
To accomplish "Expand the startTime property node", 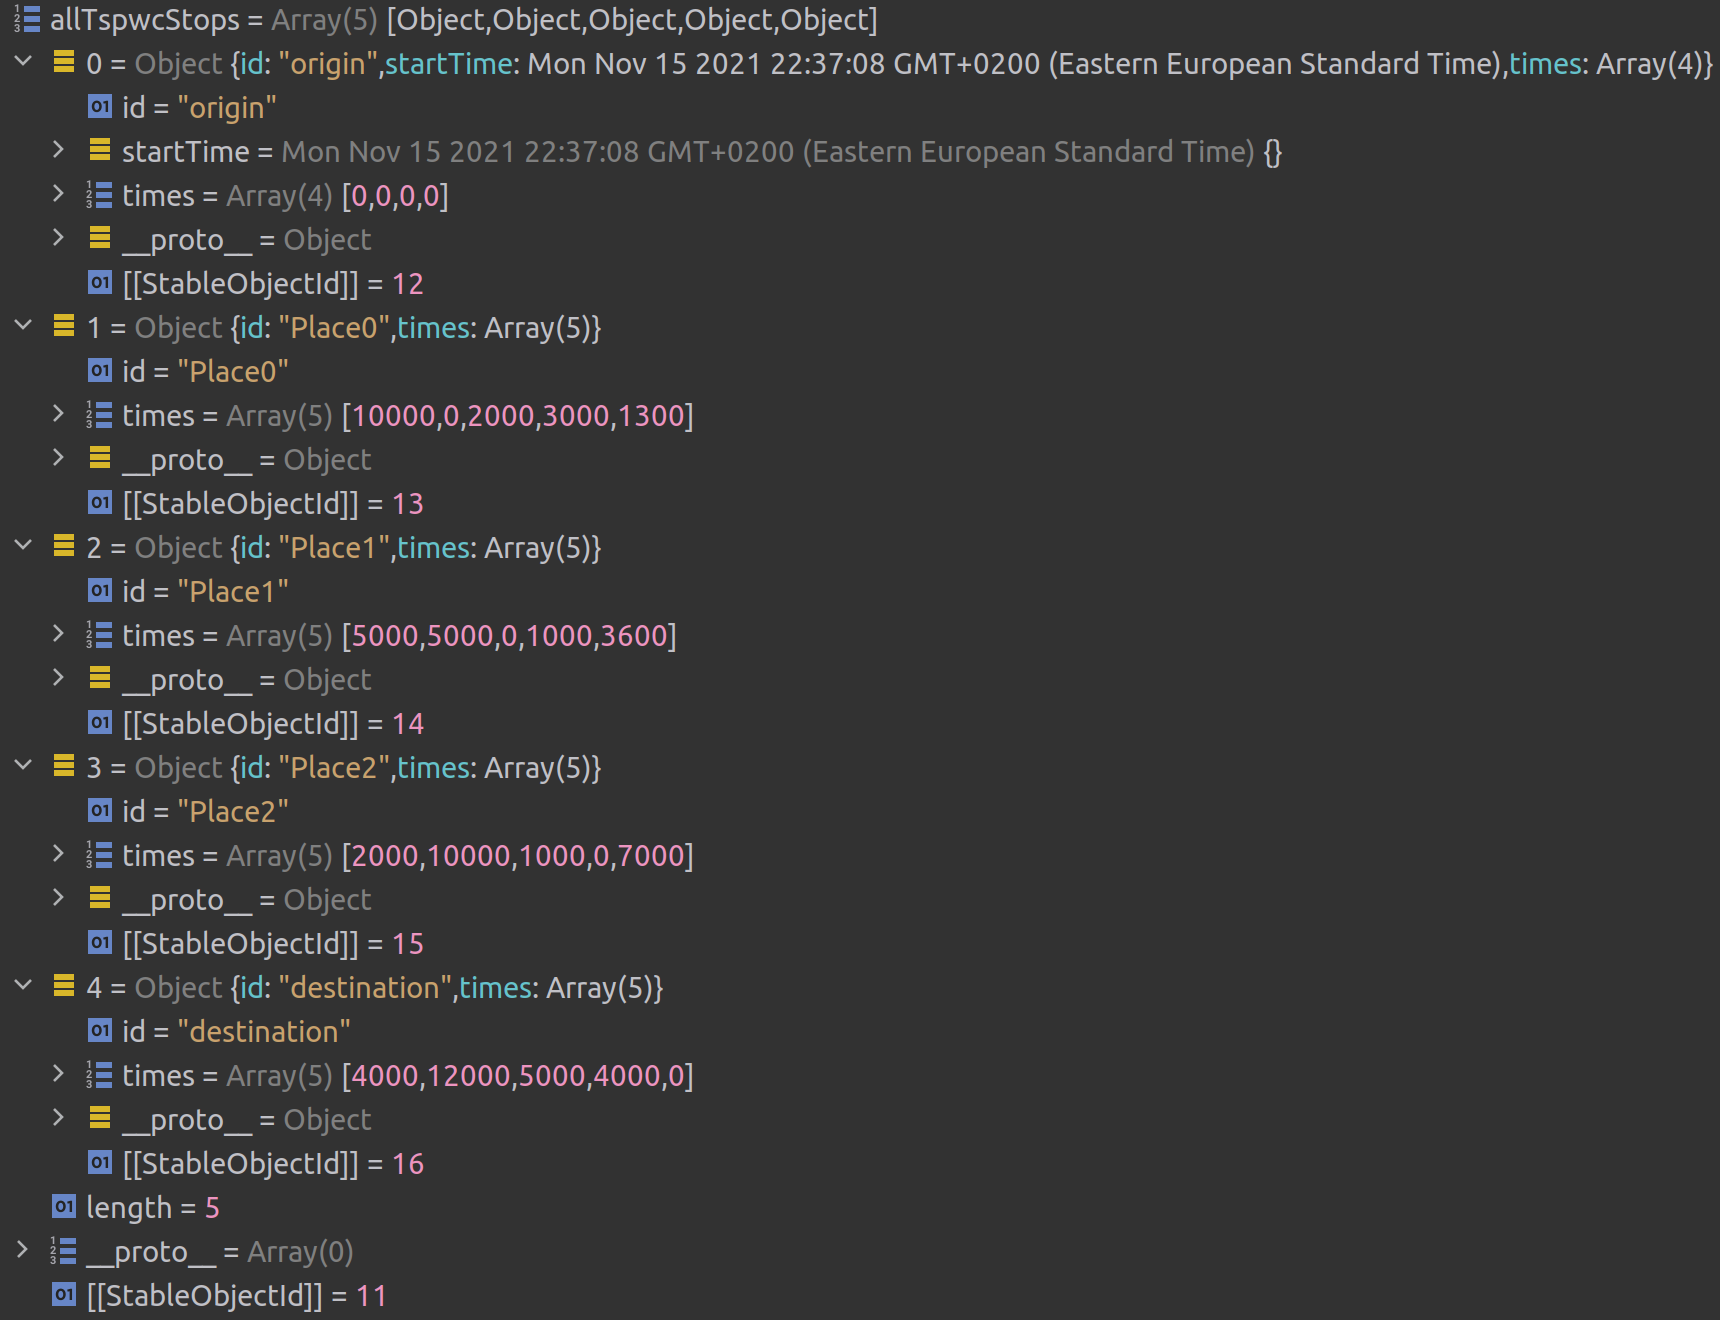I will (x=59, y=150).
